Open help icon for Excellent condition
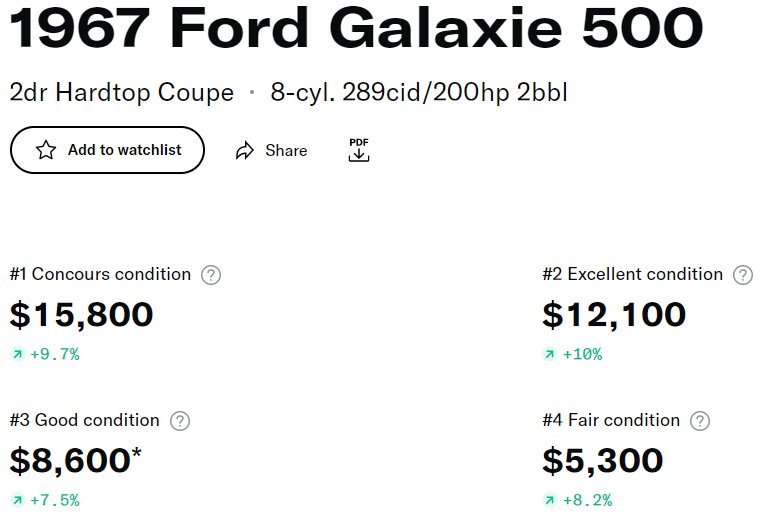Screen dimensions: 772x526 point(743,275)
